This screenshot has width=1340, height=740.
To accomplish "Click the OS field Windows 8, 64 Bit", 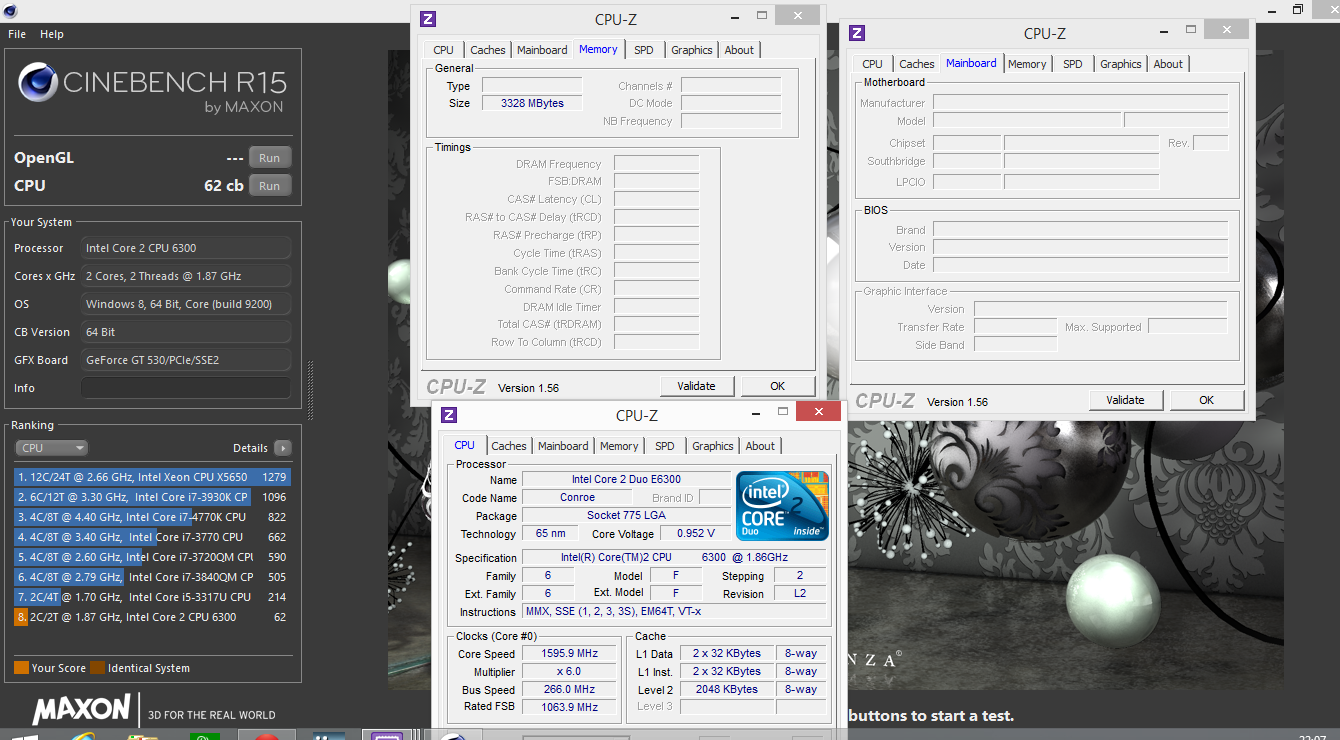I will click(x=186, y=304).
